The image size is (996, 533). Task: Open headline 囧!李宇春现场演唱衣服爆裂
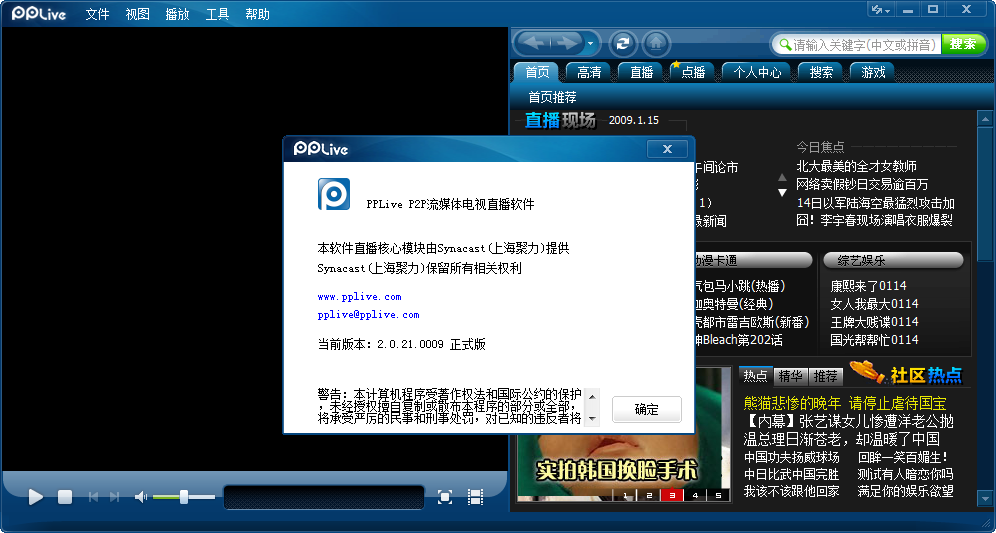coord(874,220)
